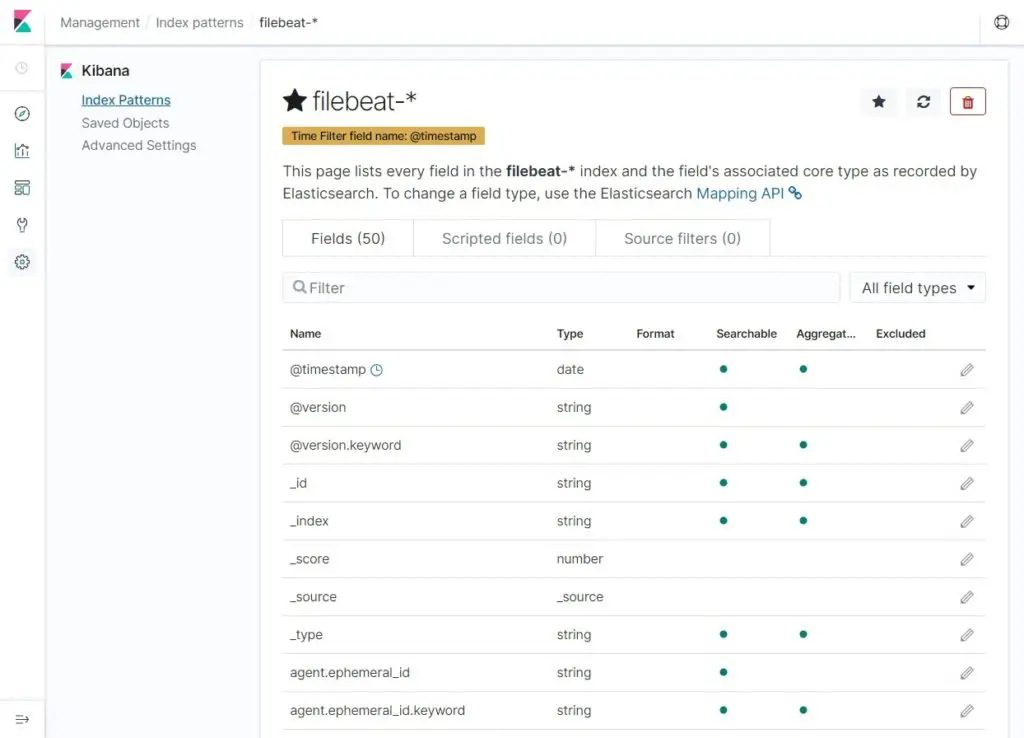This screenshot has height=738, width=1024.
Task: Set filebeat-* as default index pattern
Action: (x=878, y=102)
